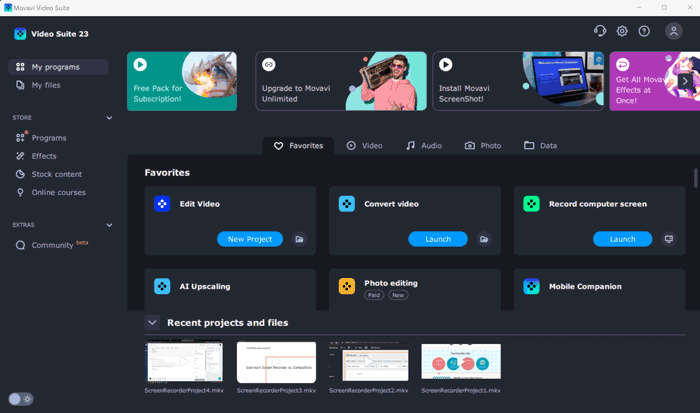This screenshot has height=413, width=700.
Task: Switch to the Video tab
Action: [365, 146]
